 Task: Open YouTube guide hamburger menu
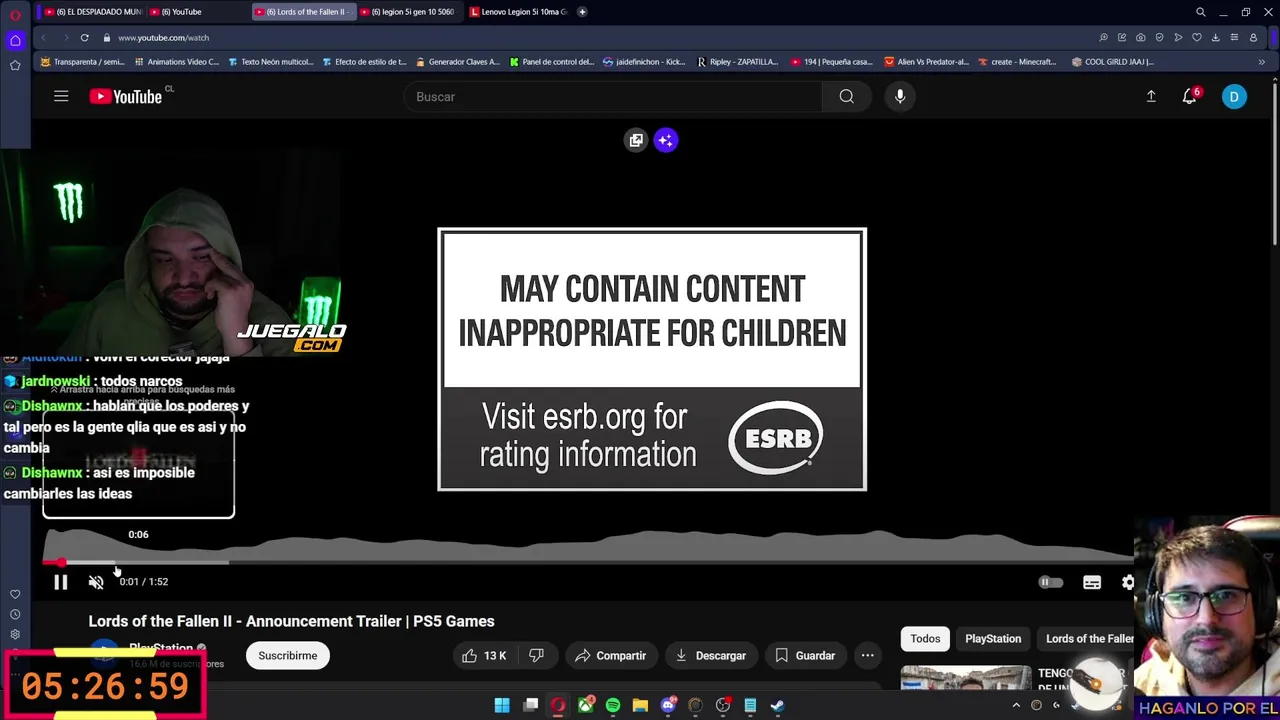(61, 97)
